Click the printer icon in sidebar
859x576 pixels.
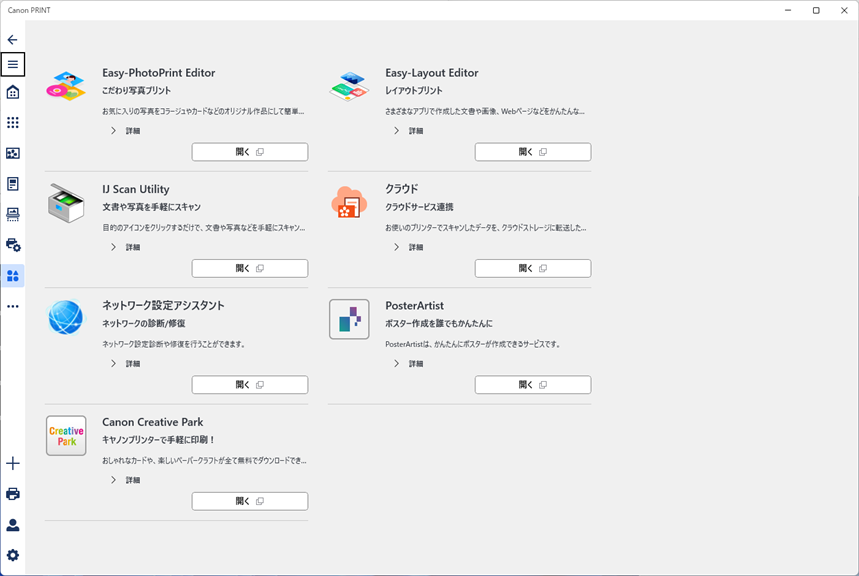[13, 494]
